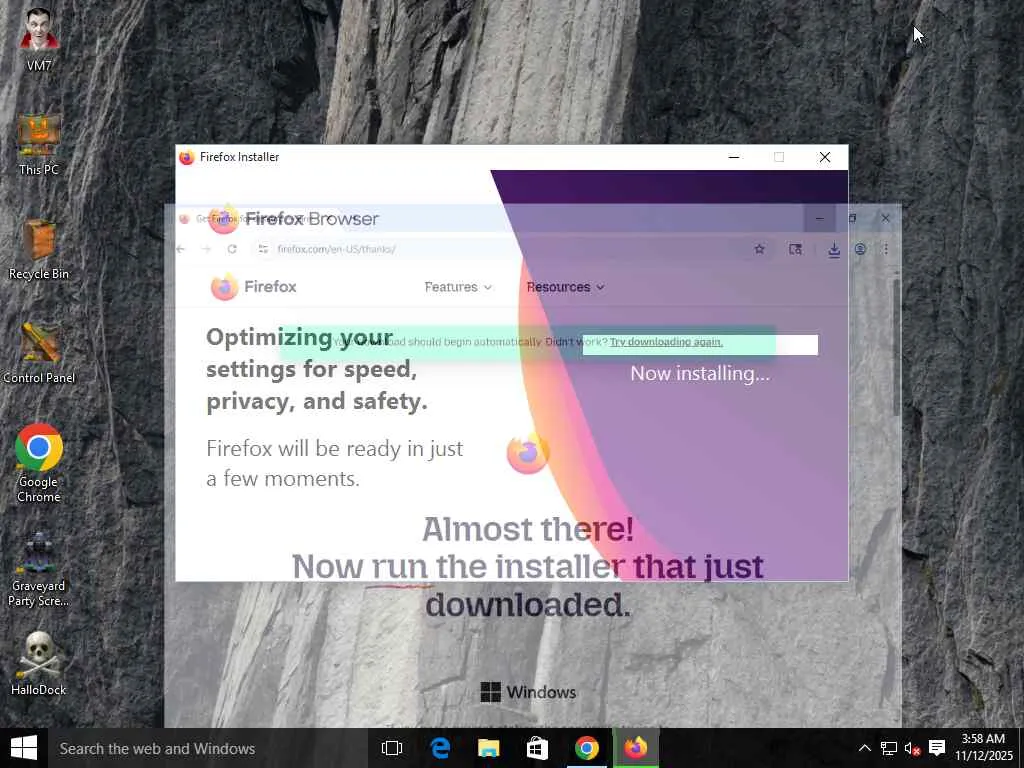Image resolution: width=1024 pixels, height=768 pixels.
Task: Launch Google Chrome from desktop
Action: pos(39,464)
